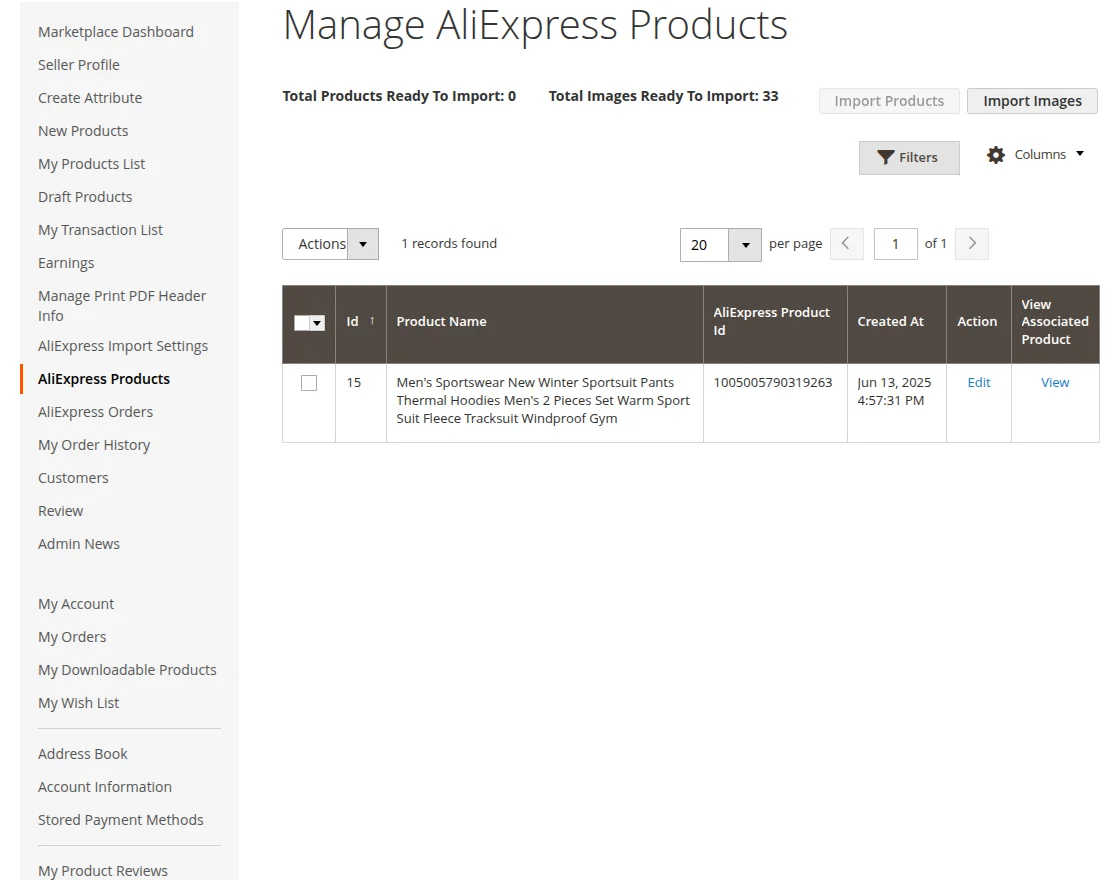
Task: Select AliExpress Import Settings in sidebar
Action: click(123, 345)
